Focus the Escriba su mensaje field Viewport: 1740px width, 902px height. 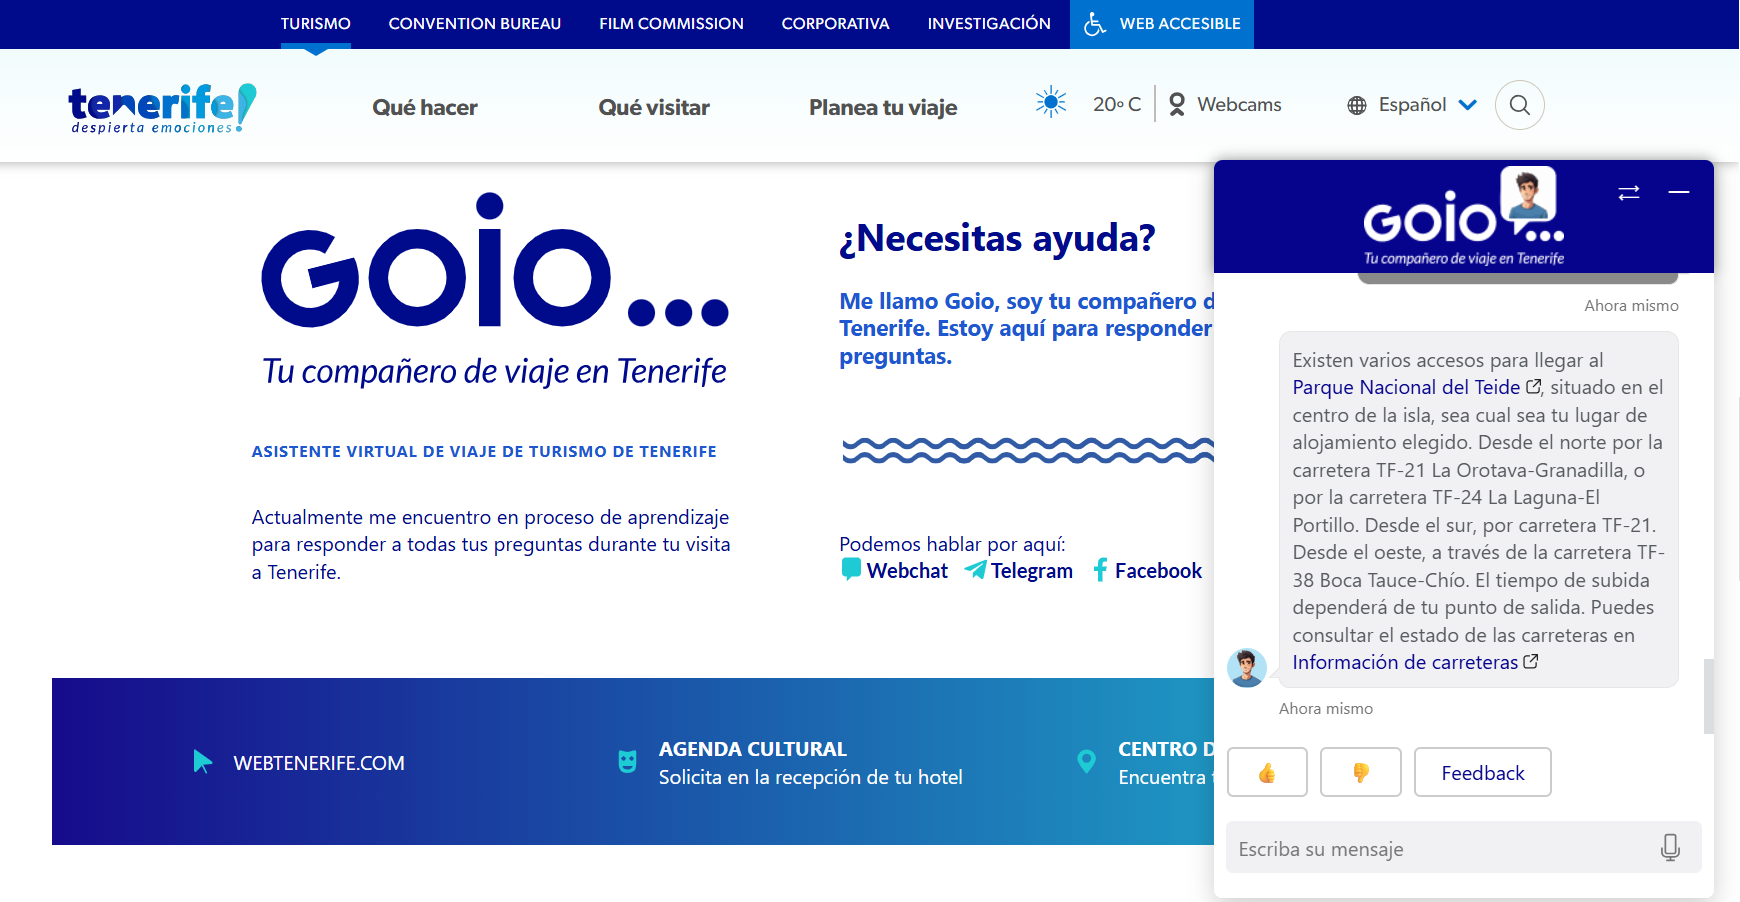pyautogui.click(x=1440, y=849)
